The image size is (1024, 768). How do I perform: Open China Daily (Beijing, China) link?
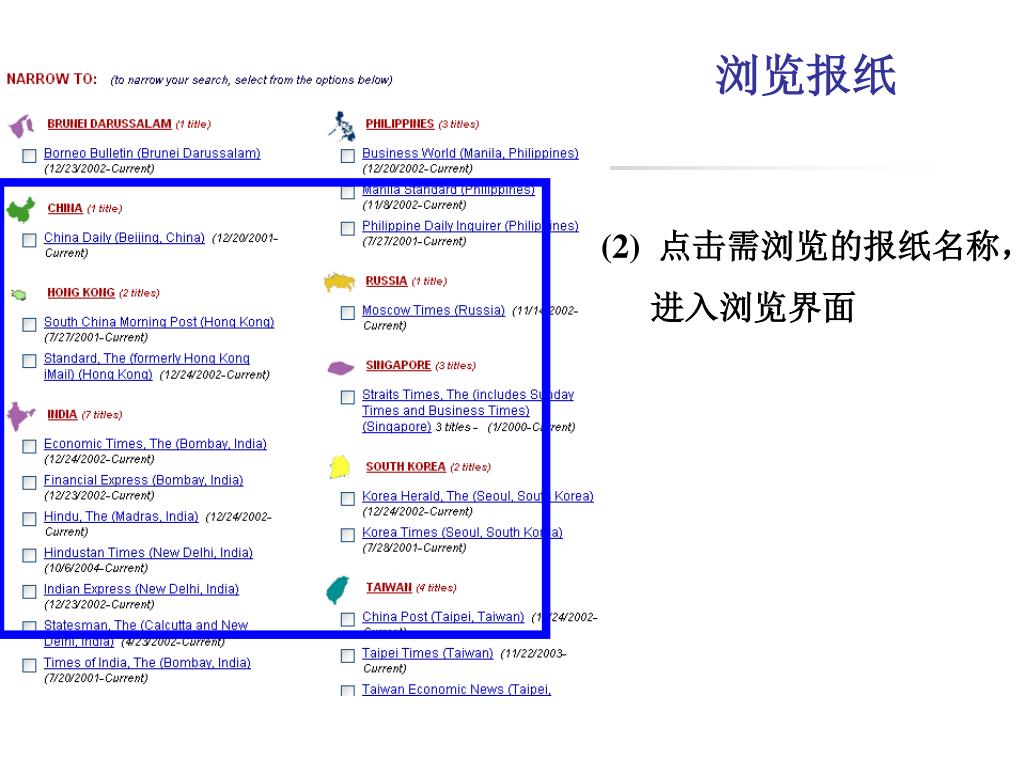tap(124, 237)
